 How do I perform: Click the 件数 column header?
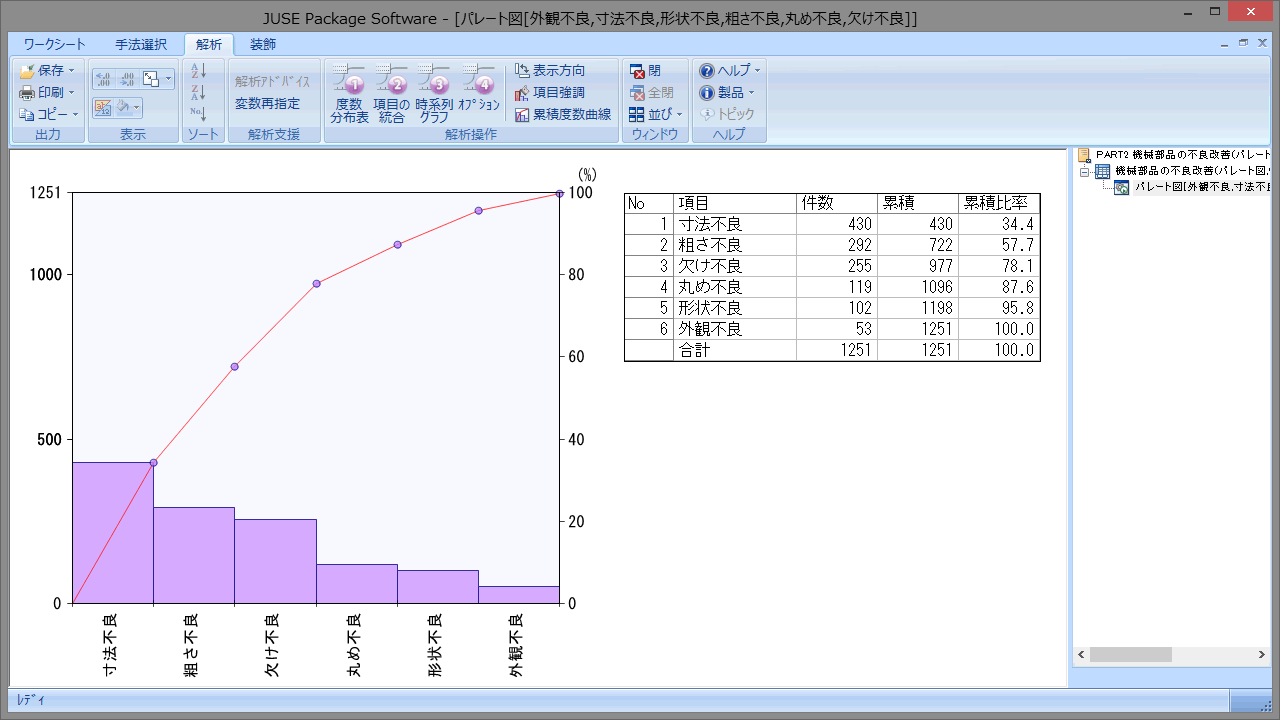[837, 203]
